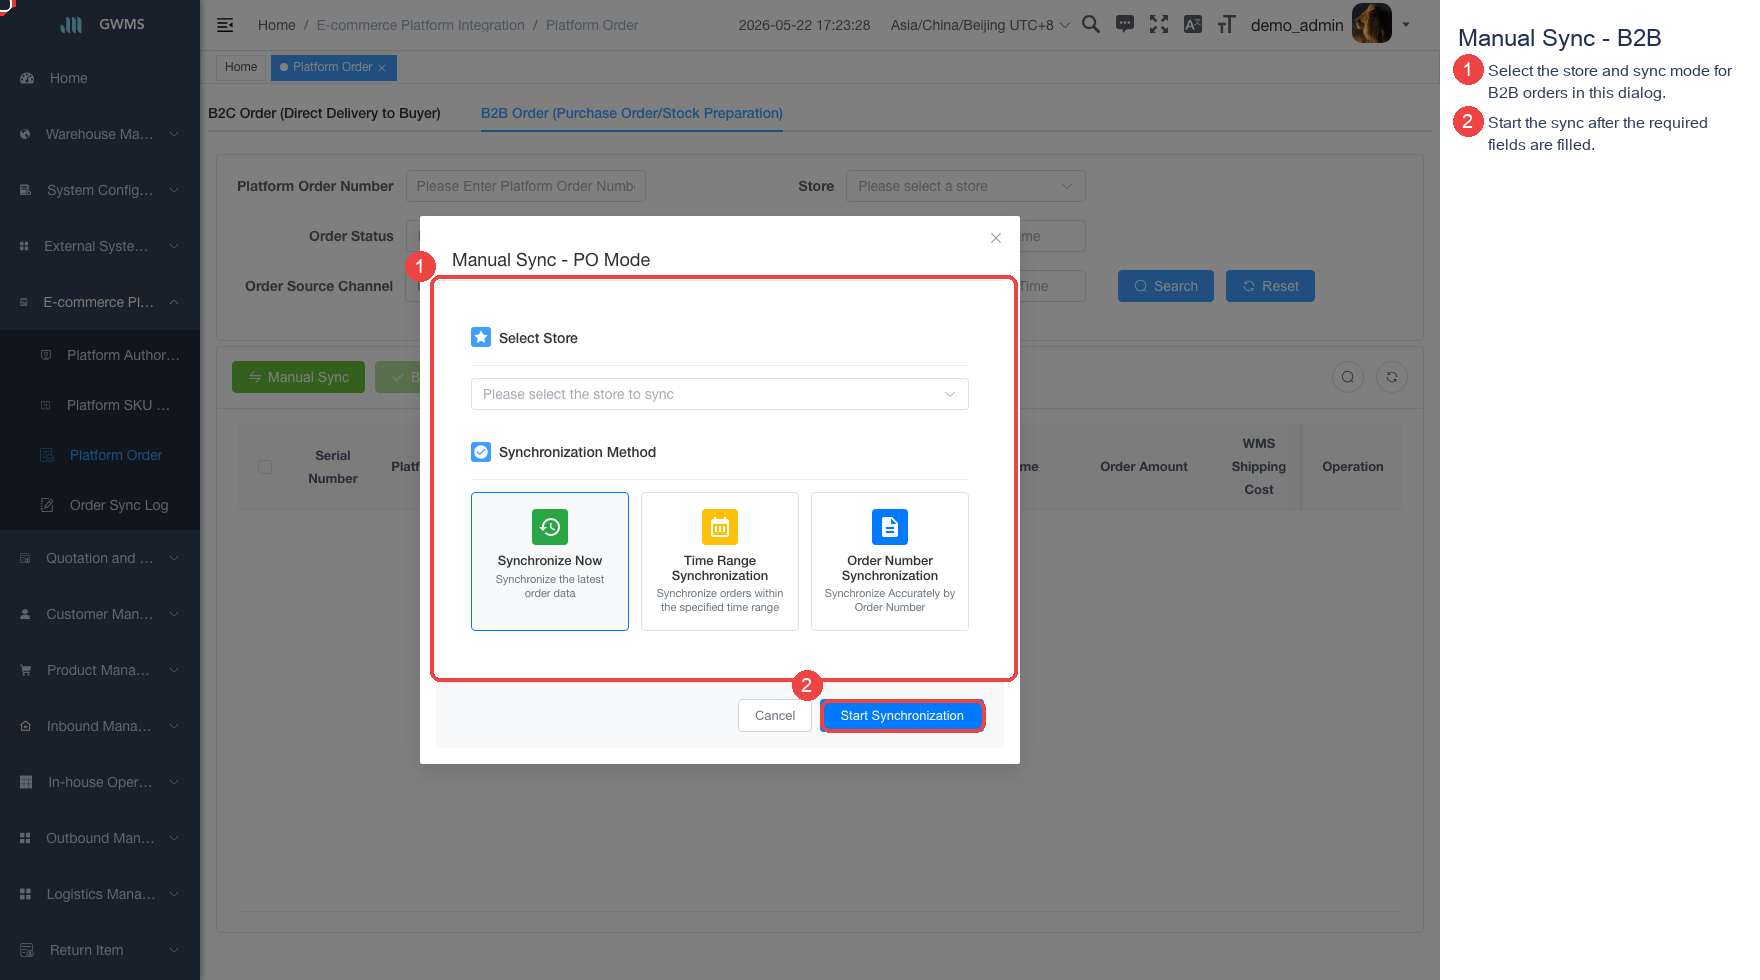Expand Warehouse Management sidebar menu
Viewport: 1760px width, 980px height.
100,134
